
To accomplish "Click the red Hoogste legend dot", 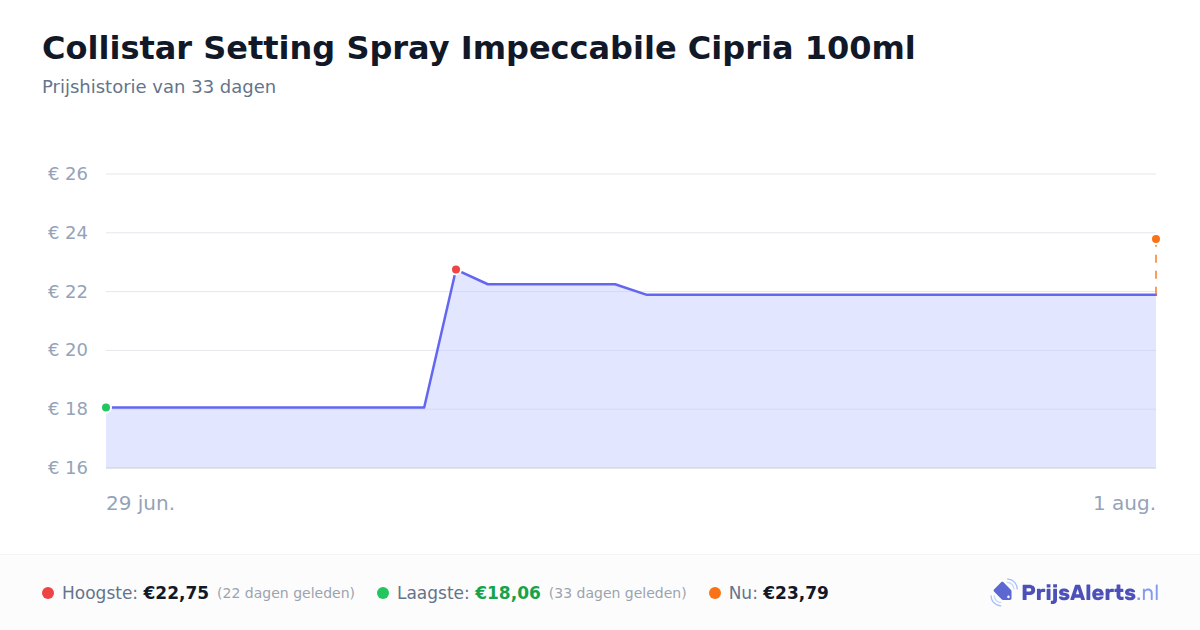I will (48, 593).
